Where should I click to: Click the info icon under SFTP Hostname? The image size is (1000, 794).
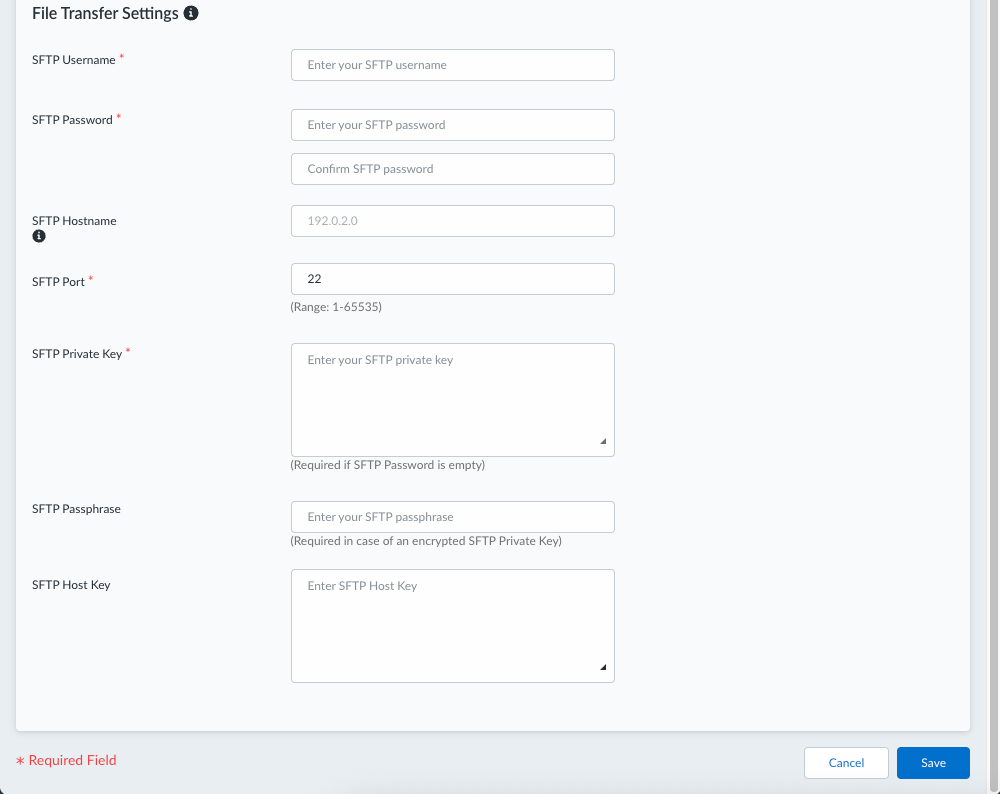click(39, 237)
